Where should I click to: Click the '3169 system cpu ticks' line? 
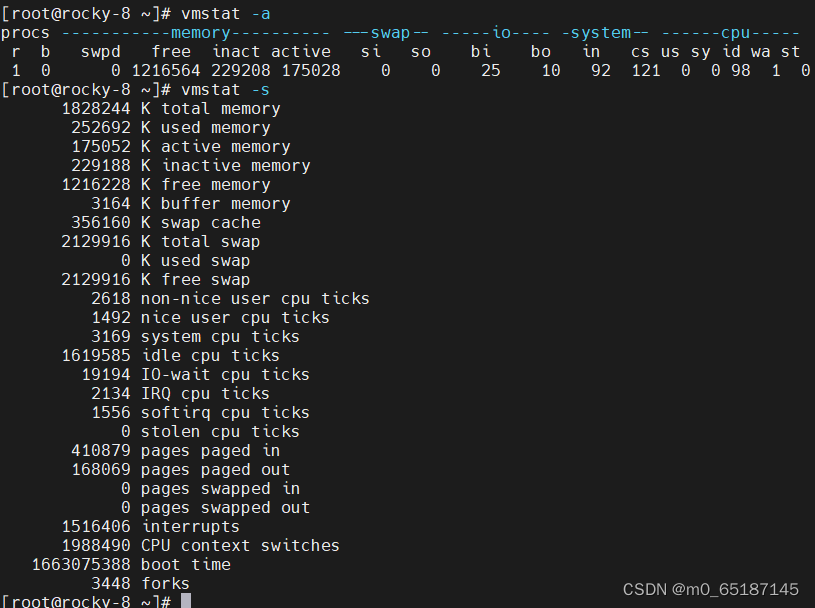pos(195,336)
